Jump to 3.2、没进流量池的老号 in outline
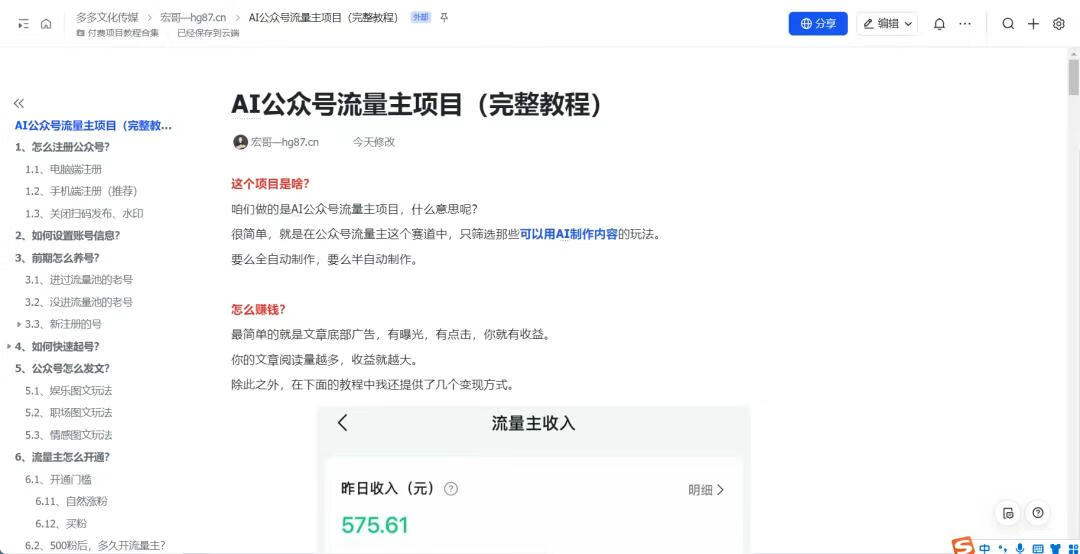This screenshot has height=554, width=1080. 79,302
